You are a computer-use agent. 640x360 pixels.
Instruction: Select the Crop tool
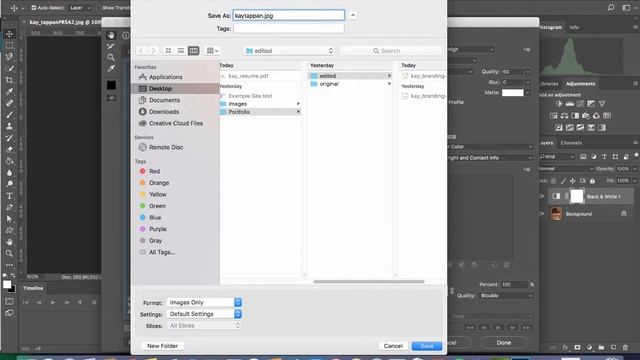point(9,80)
